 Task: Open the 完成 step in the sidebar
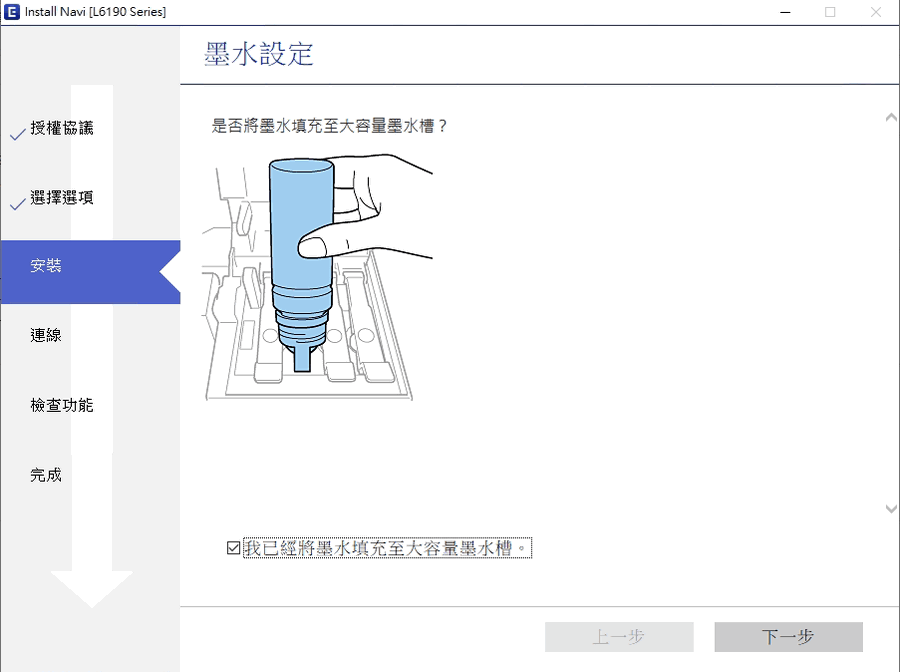pos(47,476)
